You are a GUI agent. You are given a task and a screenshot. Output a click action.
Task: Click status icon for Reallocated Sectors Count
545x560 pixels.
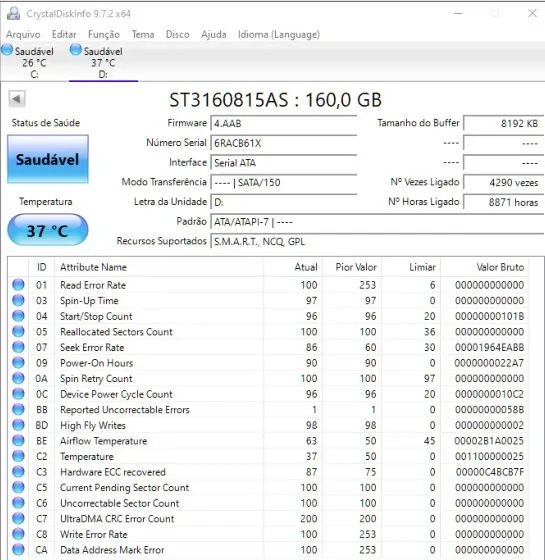click(x=18, y=331)
